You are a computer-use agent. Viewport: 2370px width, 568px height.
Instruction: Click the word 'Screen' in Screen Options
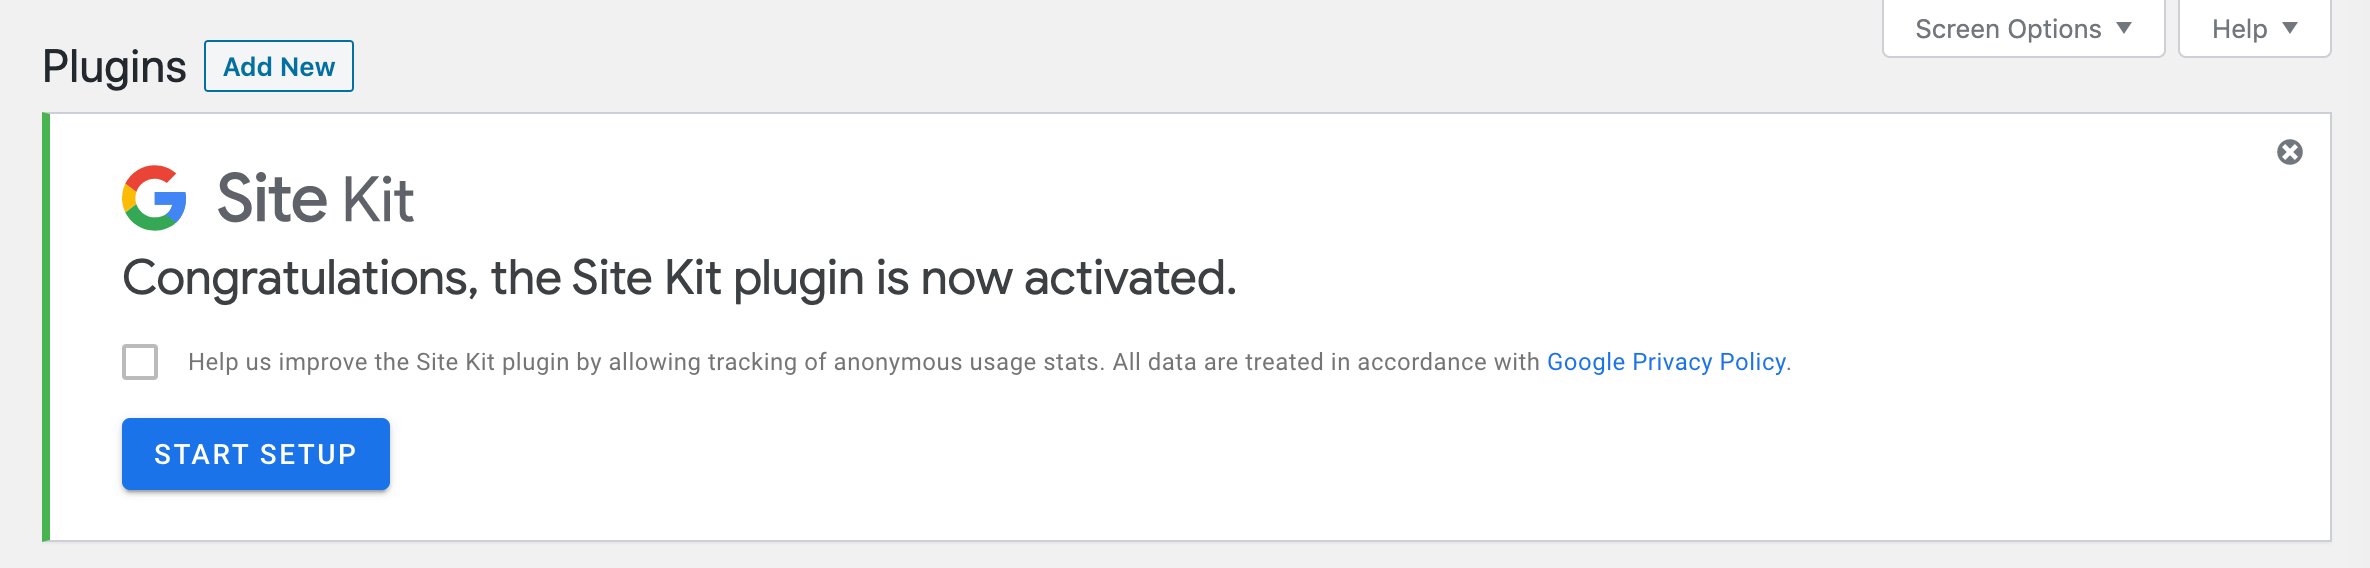(1956, 29)
